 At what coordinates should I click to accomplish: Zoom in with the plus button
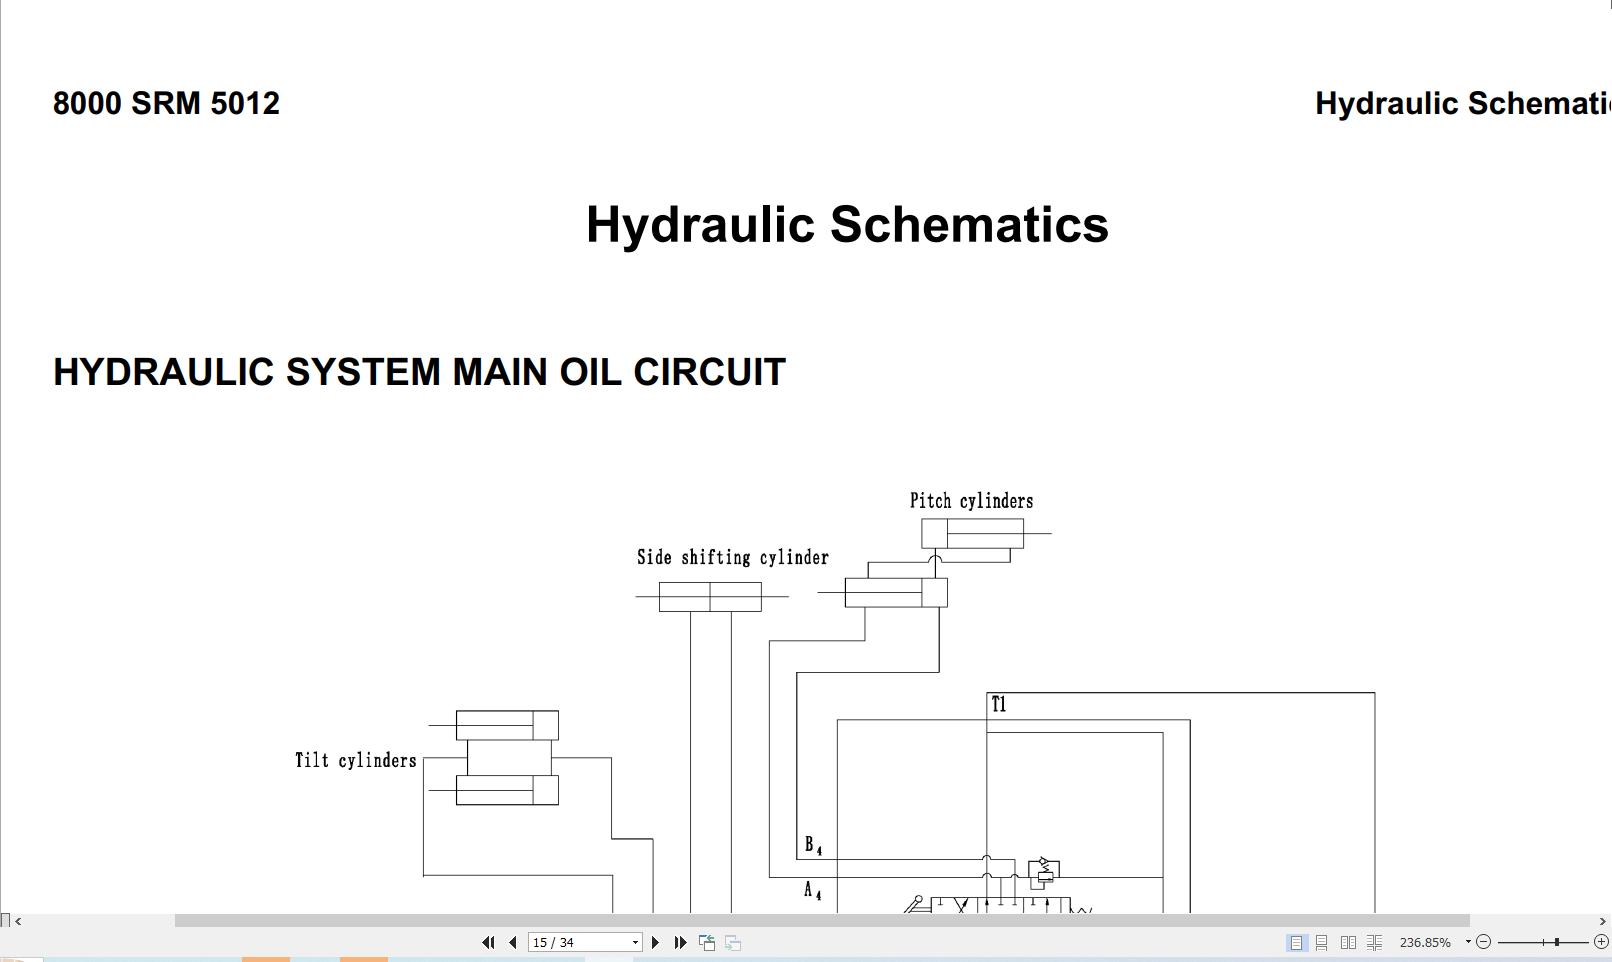(x=1601, y=942)
